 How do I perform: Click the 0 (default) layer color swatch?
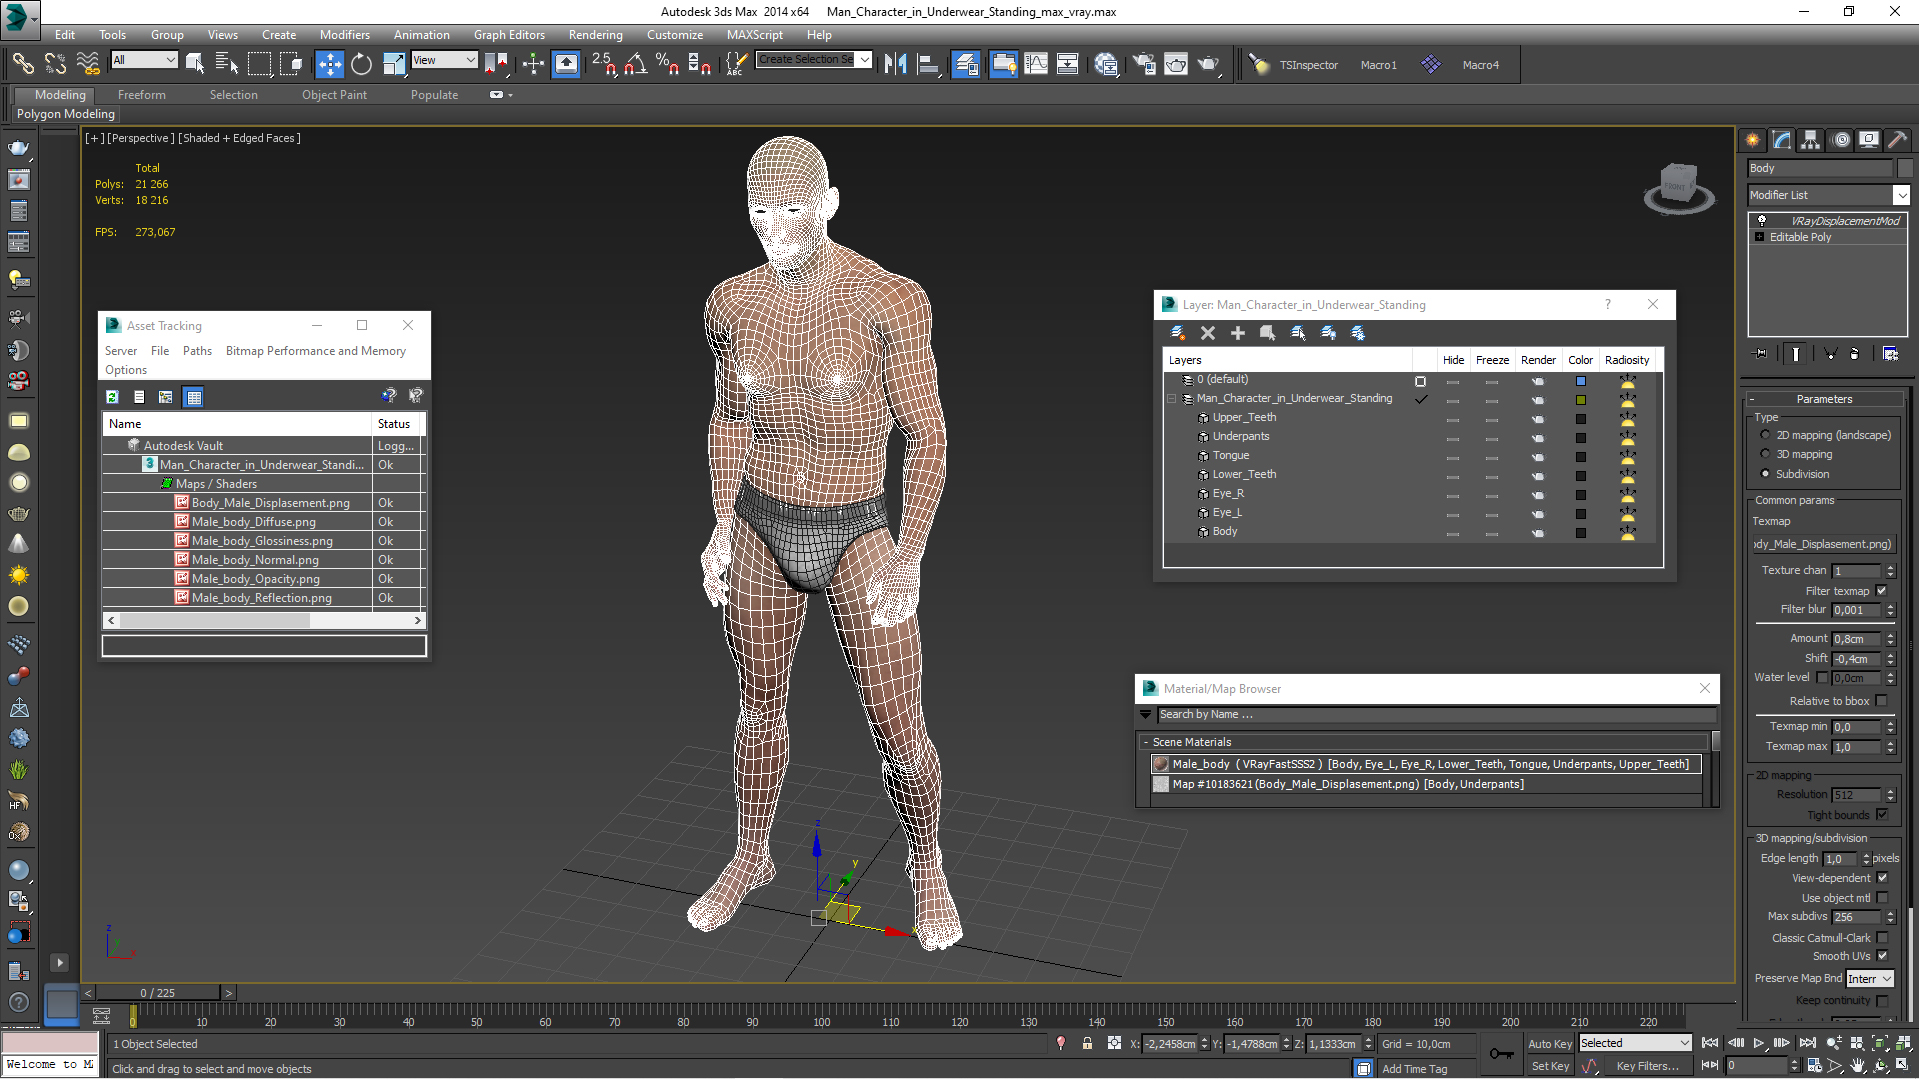1581,381
